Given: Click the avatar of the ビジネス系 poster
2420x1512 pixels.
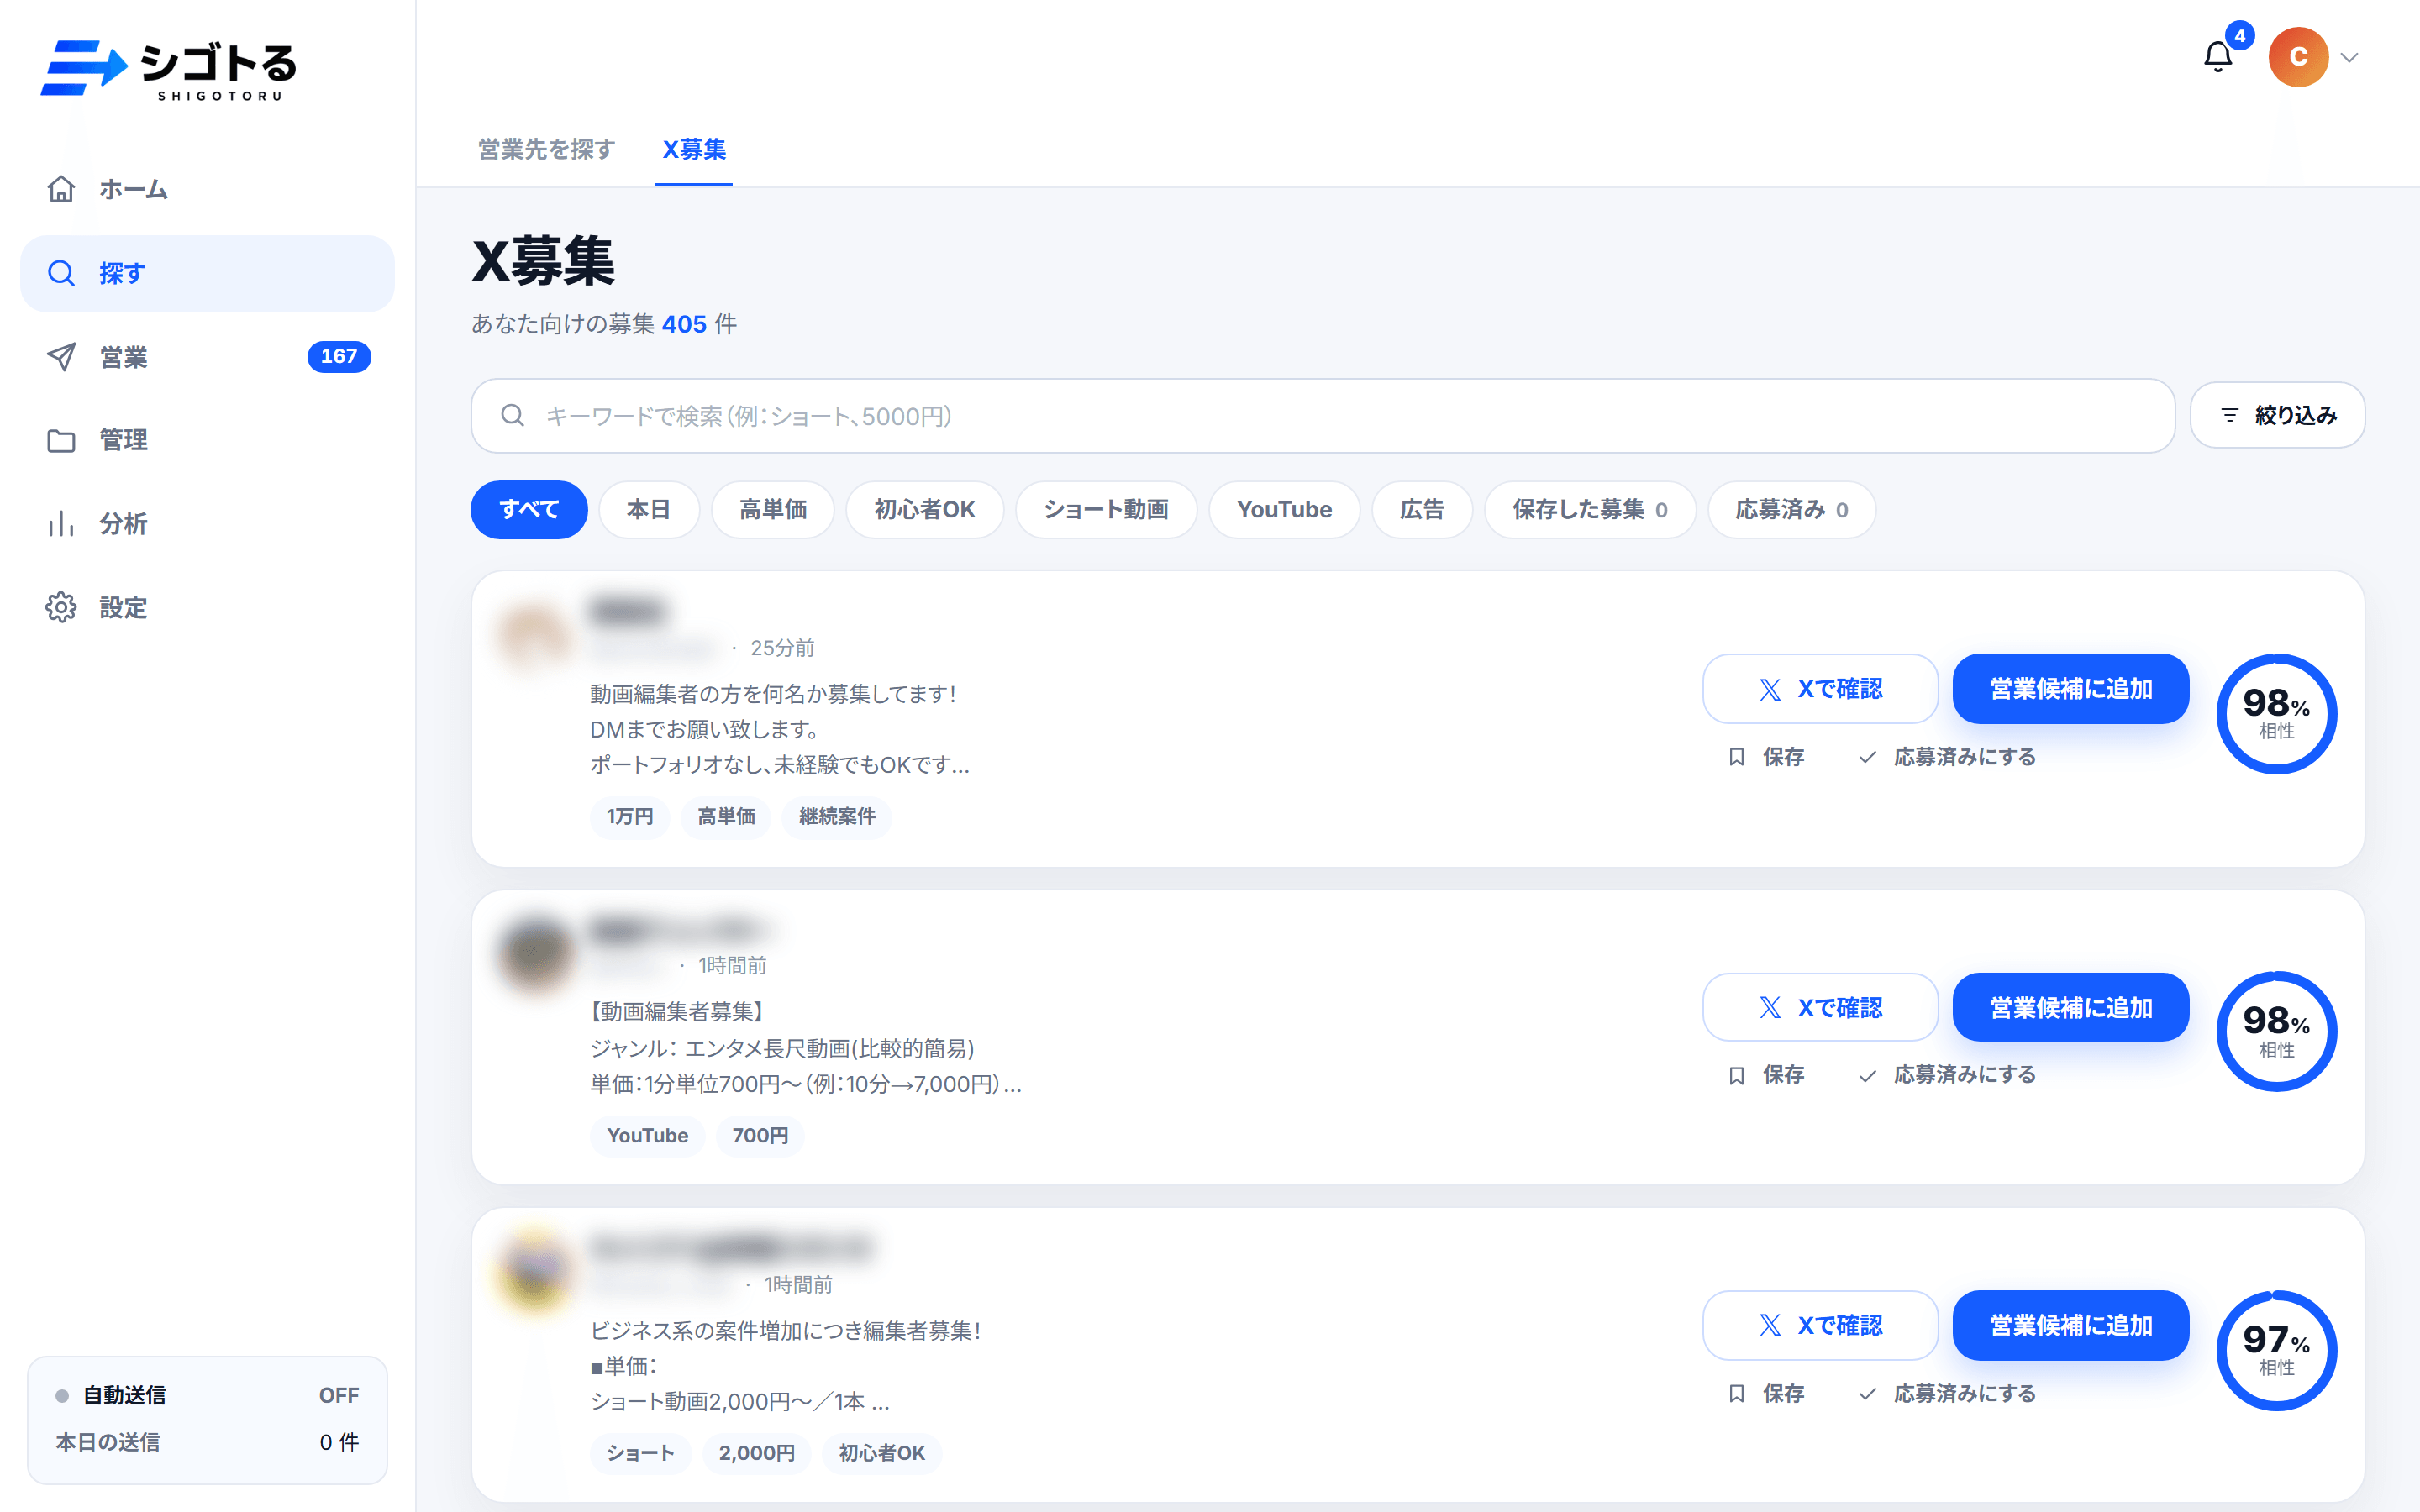Looking at the screenshot, I should (534, 1271).
